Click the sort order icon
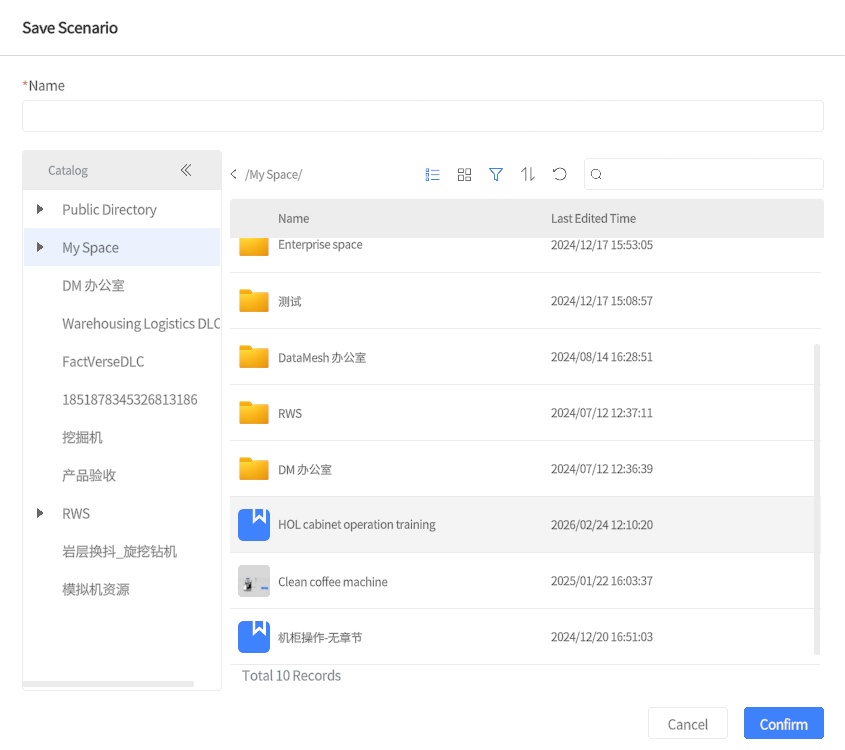The height and width of the screenshot is (750, 845). pos(528,174)
